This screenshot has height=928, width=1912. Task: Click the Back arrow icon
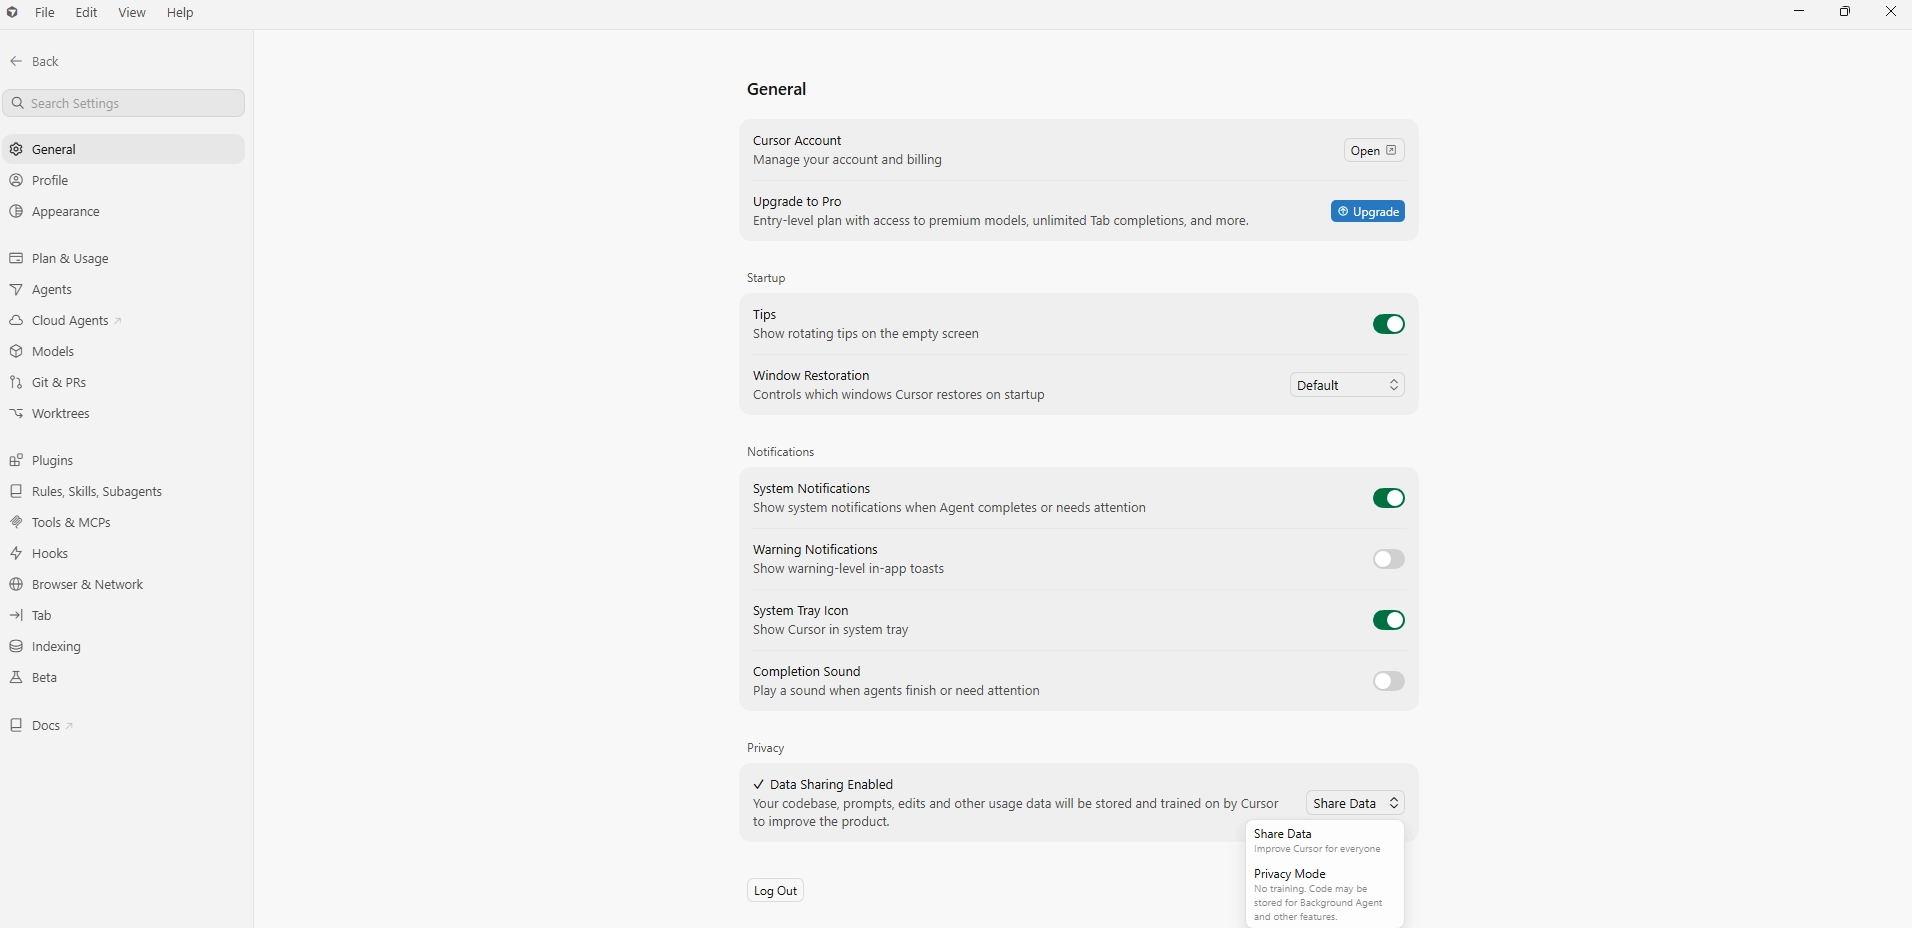point(16,61)
